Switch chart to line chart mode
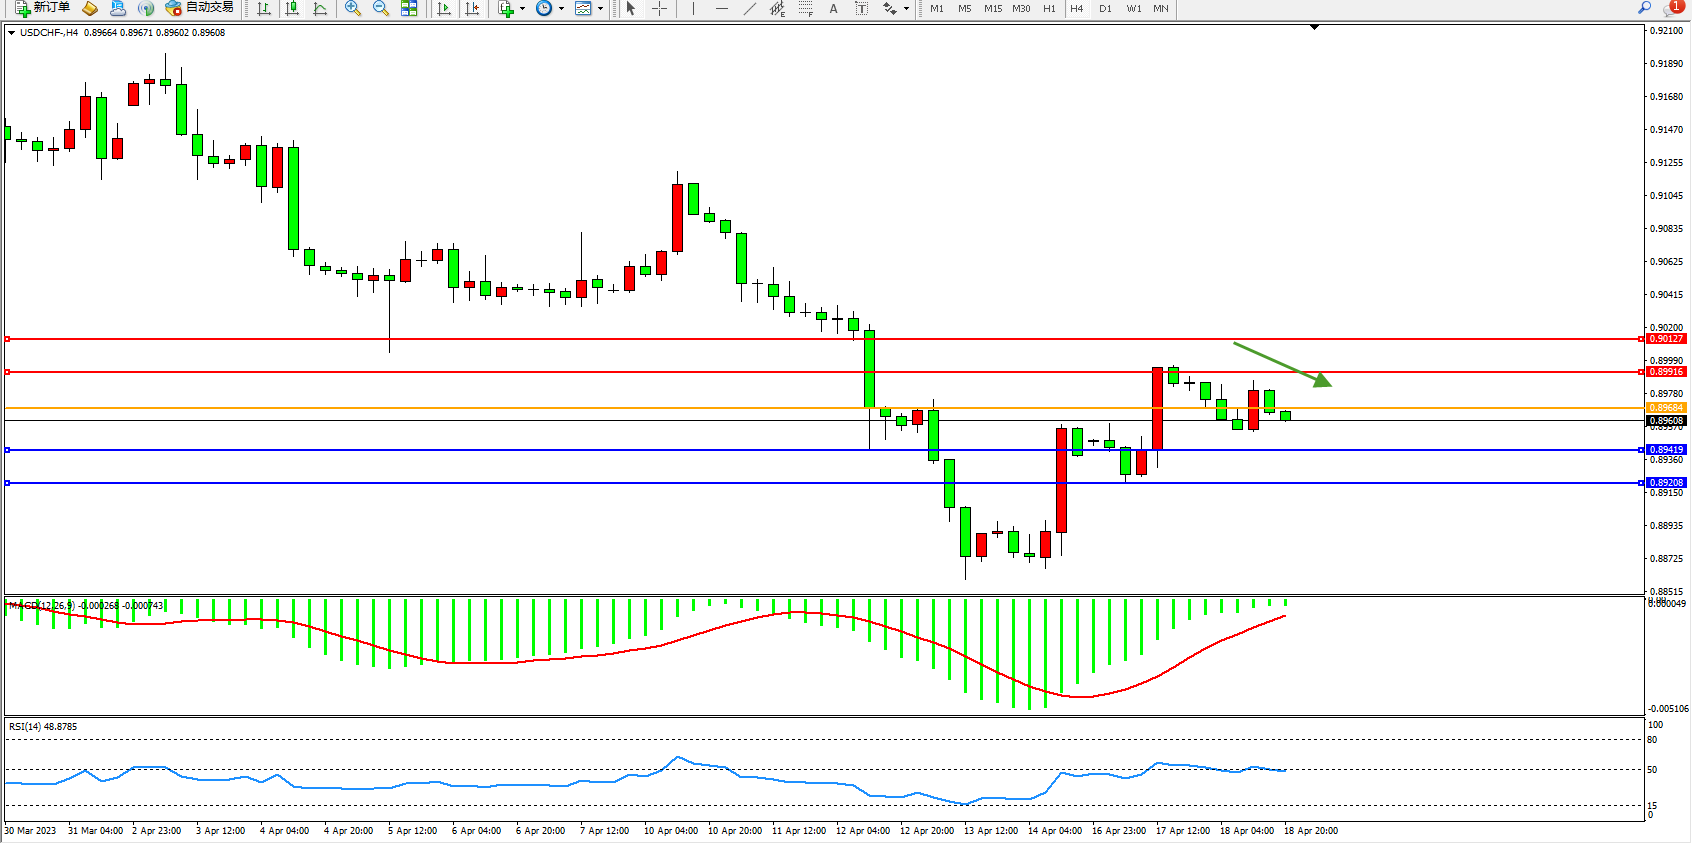The height and width of the screenshot is (844, 1692). pyautogui.click(x=320, y=8)
